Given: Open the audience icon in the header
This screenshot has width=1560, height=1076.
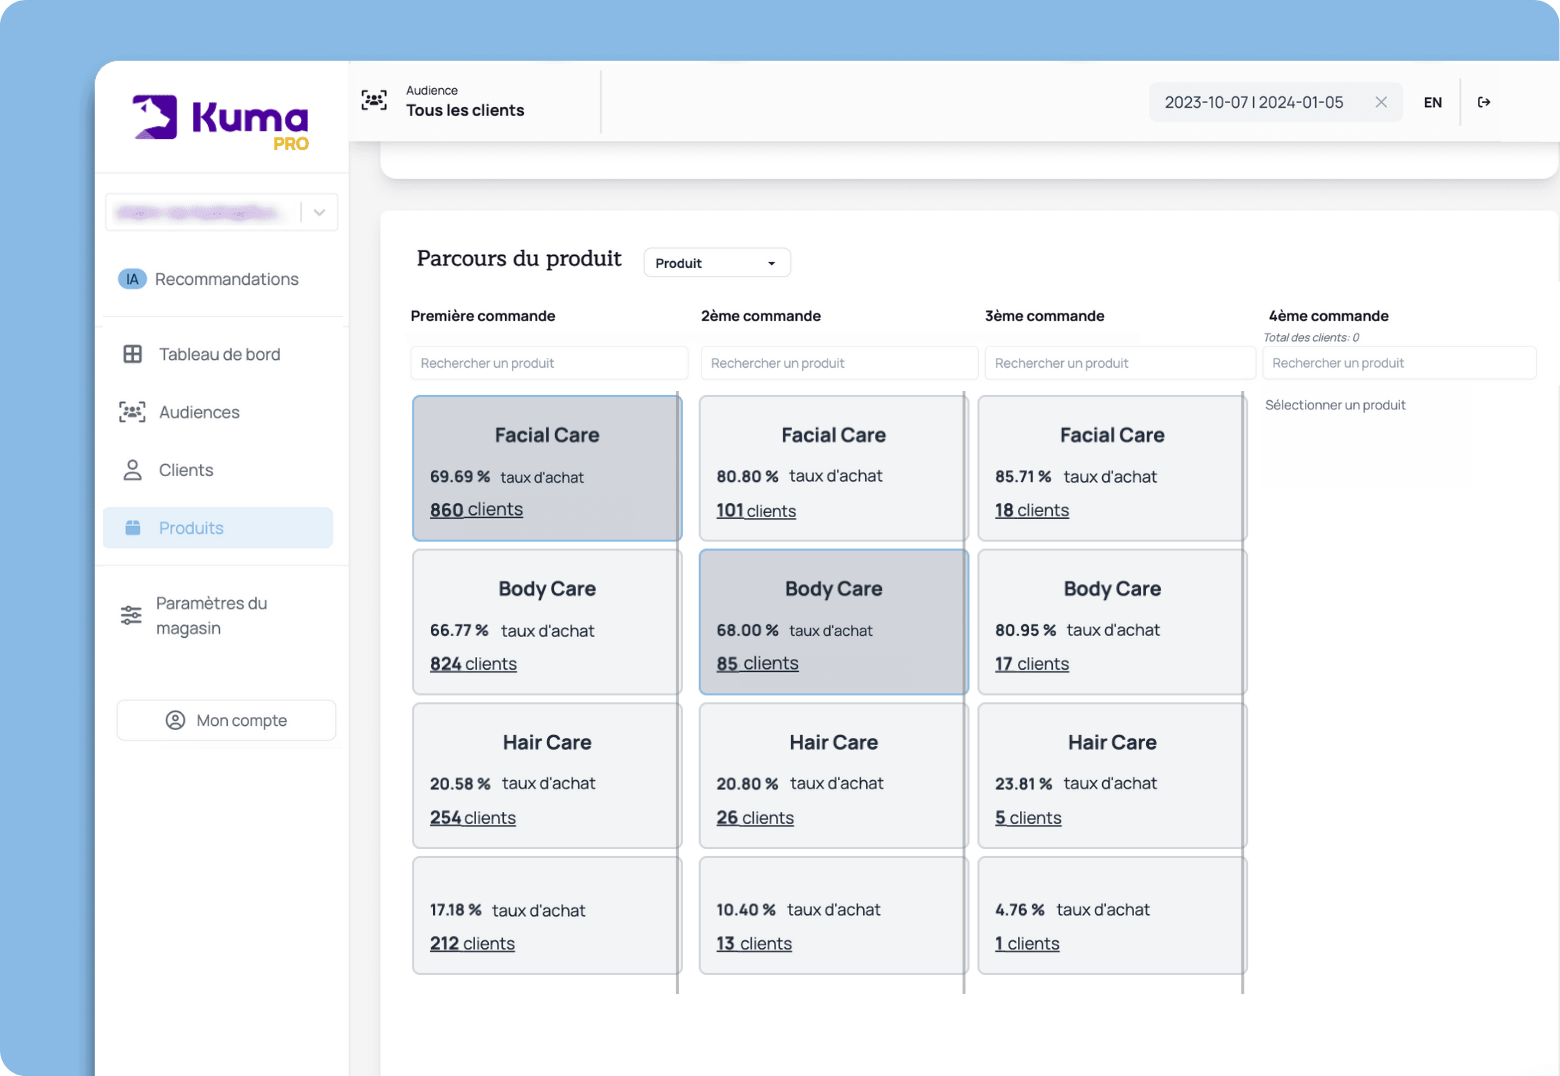Looking at the screenshot, I should [374, 100].
